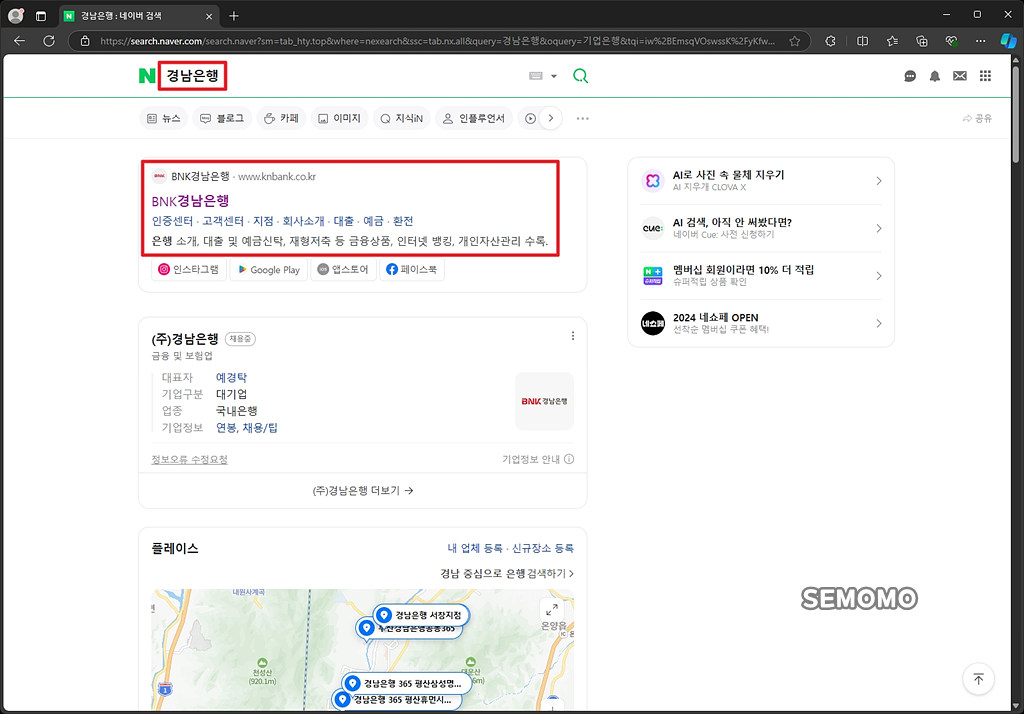Click the 공유 share button

coord(977,118)
